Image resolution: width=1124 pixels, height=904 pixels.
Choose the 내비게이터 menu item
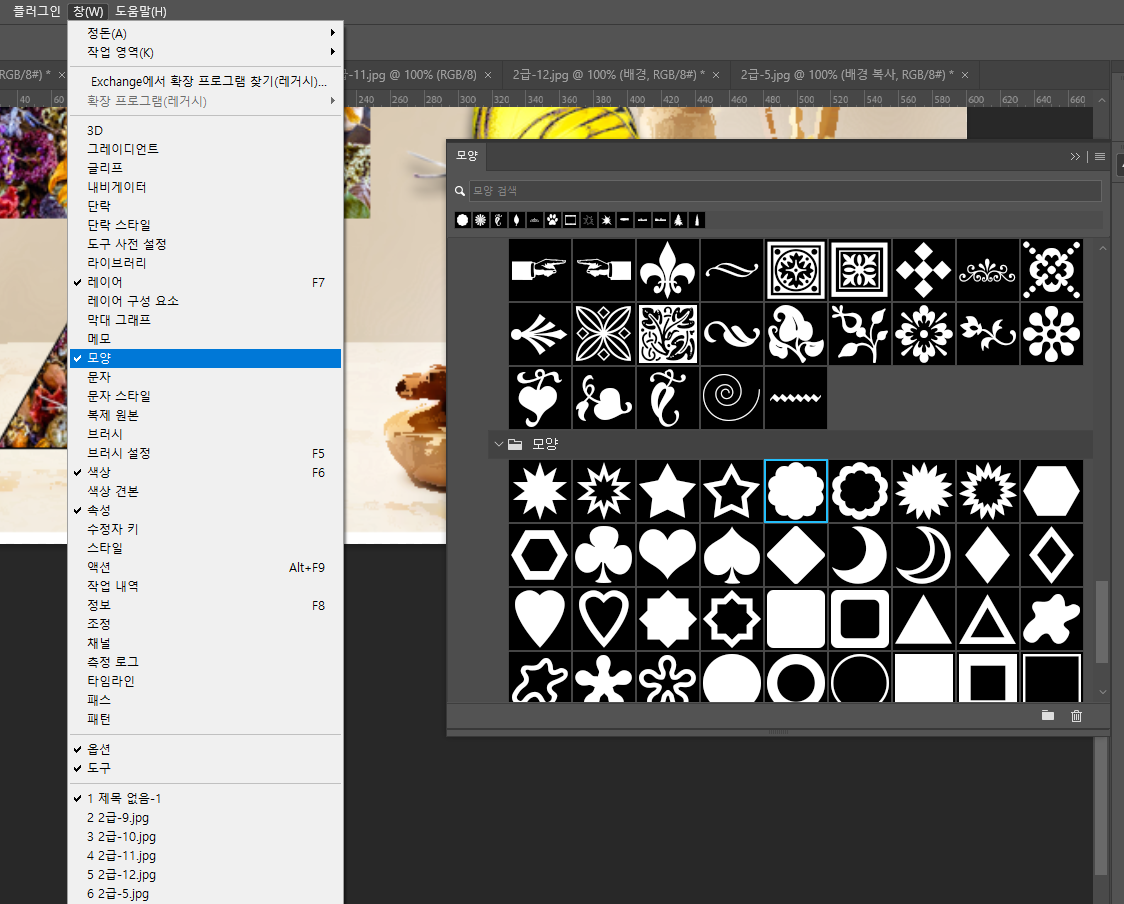tap(204, 187)
